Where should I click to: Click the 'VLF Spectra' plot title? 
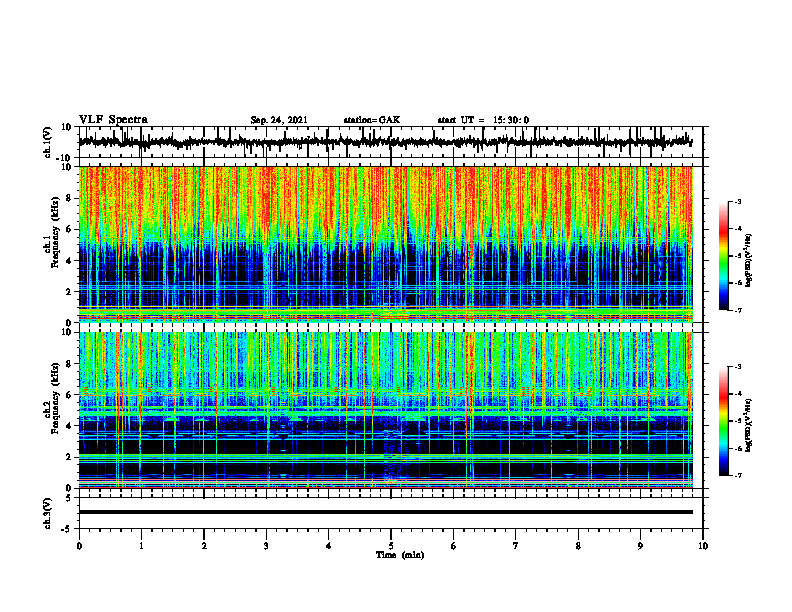click(x=113, y=120)
